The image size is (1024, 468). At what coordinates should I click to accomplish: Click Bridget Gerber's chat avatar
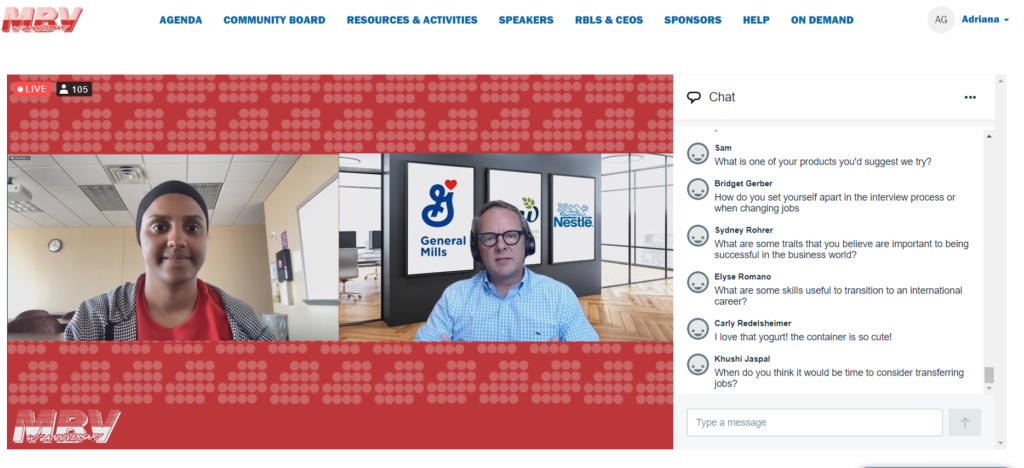(698, 190)
